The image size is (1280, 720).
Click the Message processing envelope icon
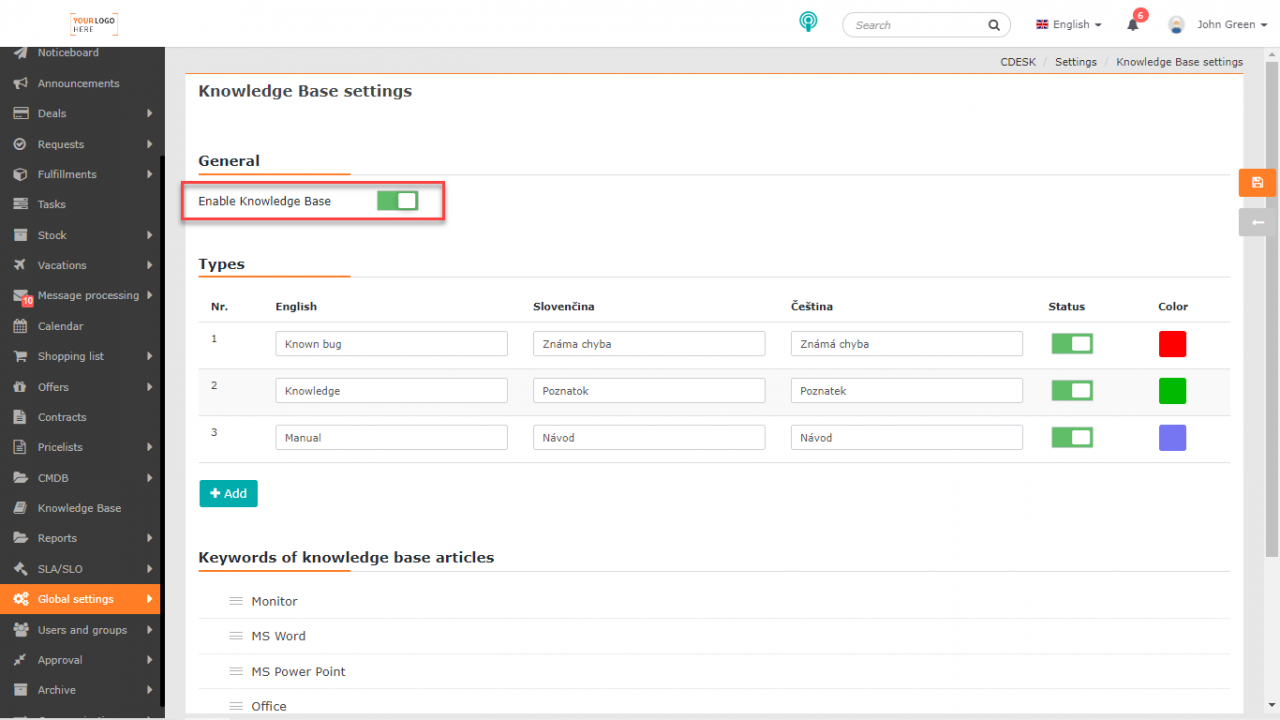point(20,295)
